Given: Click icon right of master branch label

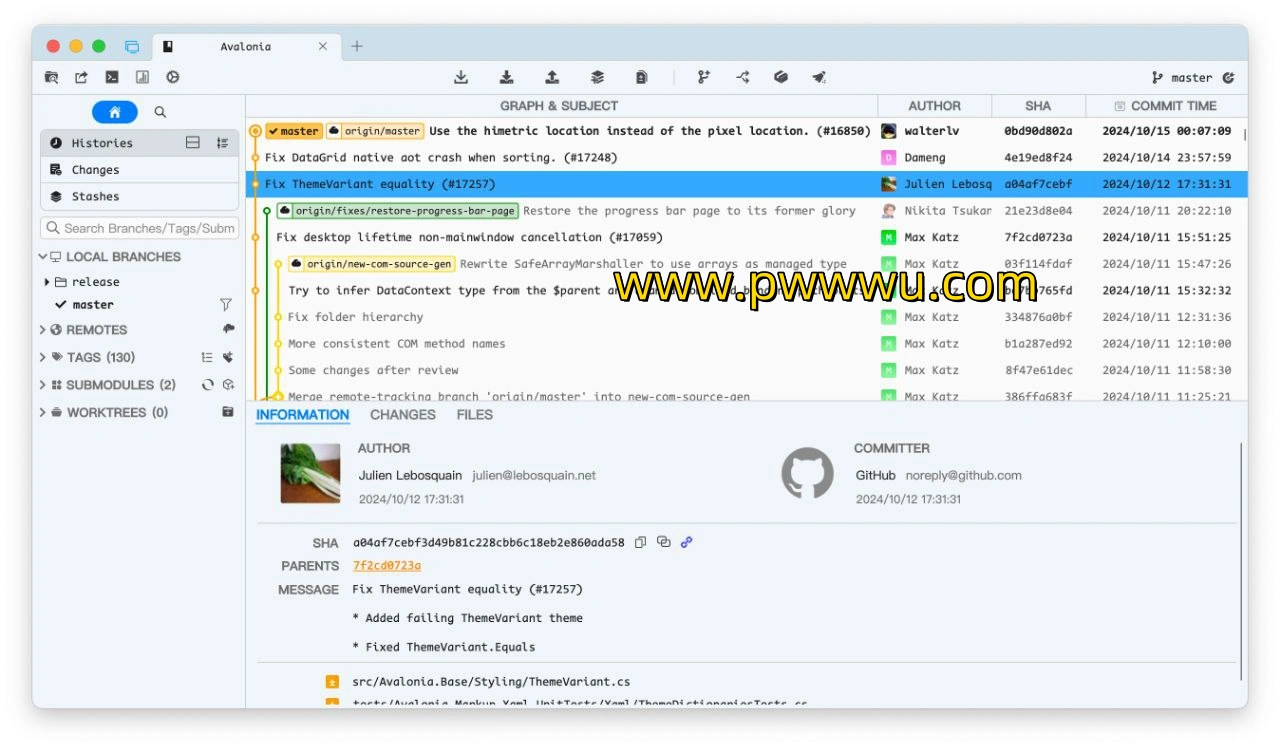Looking at the screenshot, I should coord(1228,77).
